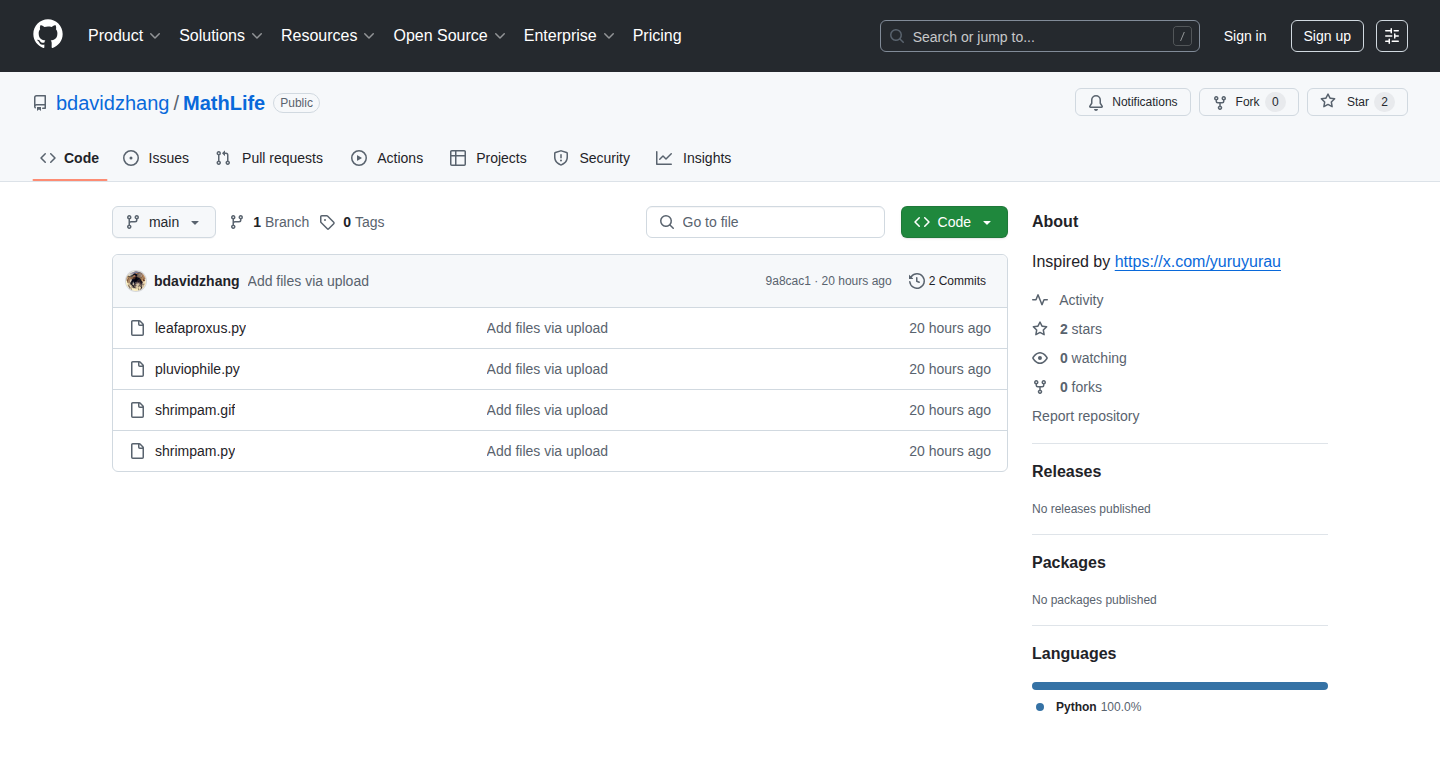Image resolution: width=1440 pixels, height=761 pixels.
Task: Click the clock history icon by 2 Commits
Action: [x=916, y=281]
